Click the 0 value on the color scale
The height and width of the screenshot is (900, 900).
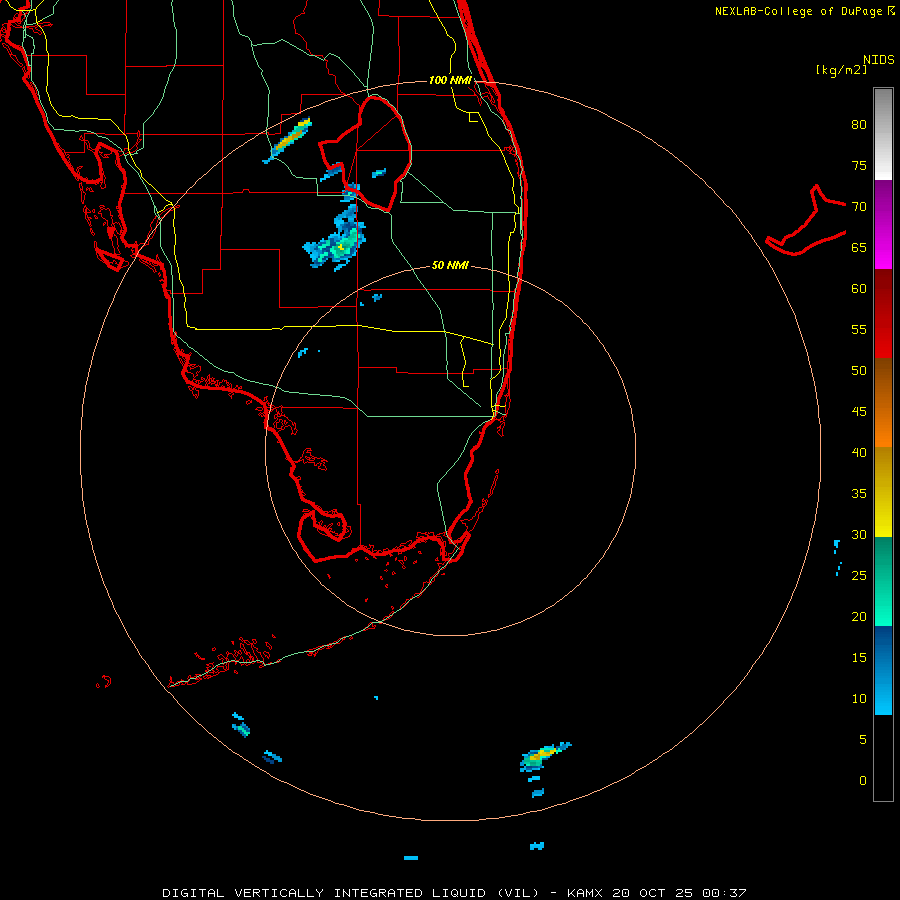[863, 781]
